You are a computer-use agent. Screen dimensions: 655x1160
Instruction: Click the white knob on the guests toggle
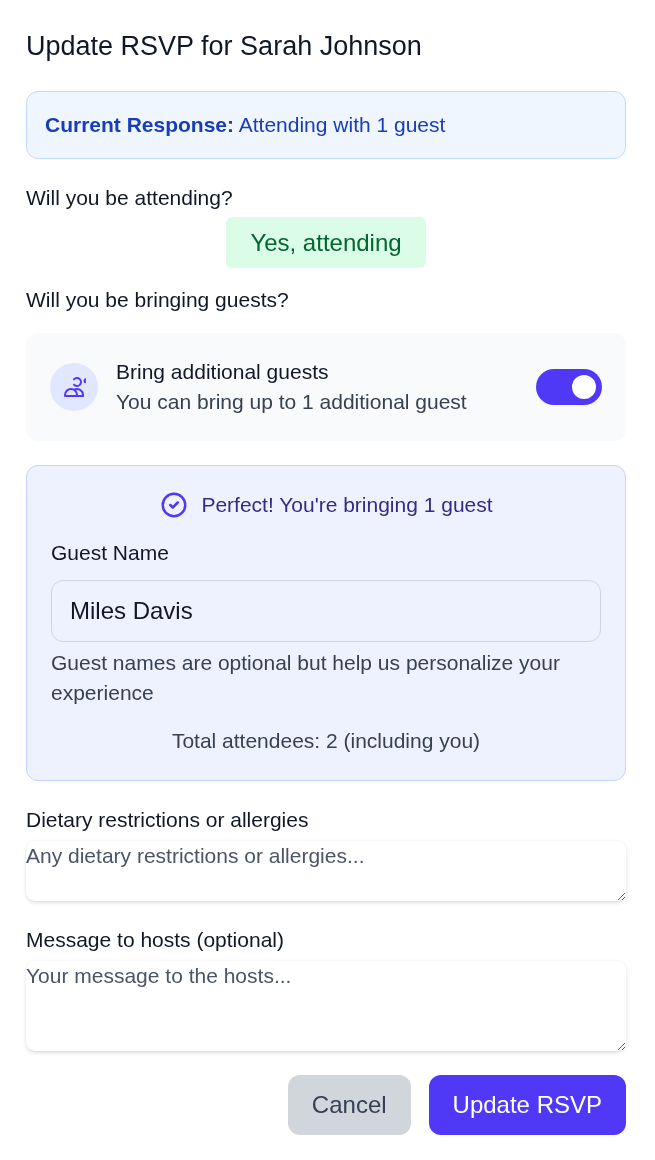[x=584, y=387]
